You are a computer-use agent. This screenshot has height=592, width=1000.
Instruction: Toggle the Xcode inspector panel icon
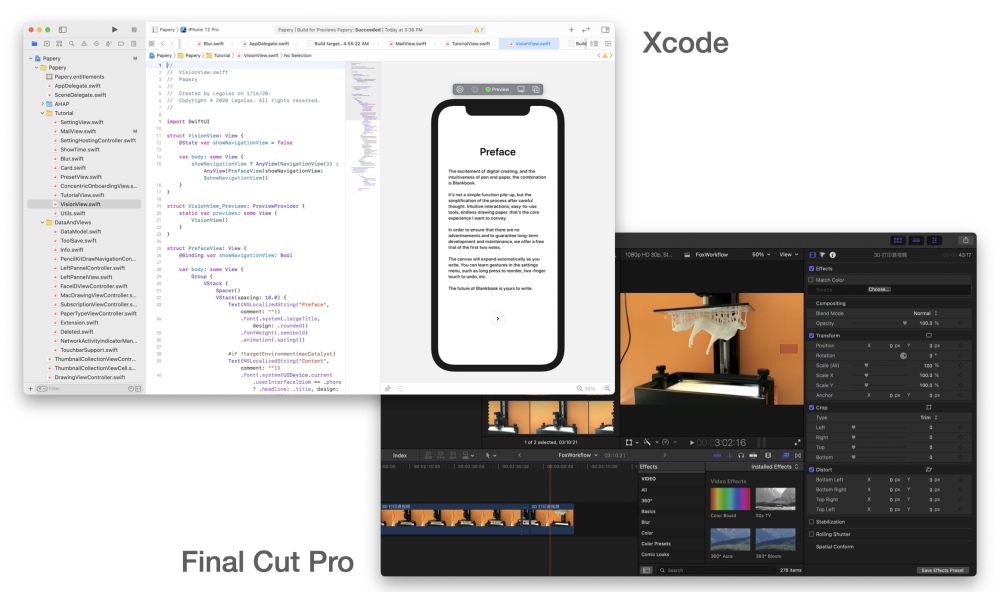pos(605,29)
